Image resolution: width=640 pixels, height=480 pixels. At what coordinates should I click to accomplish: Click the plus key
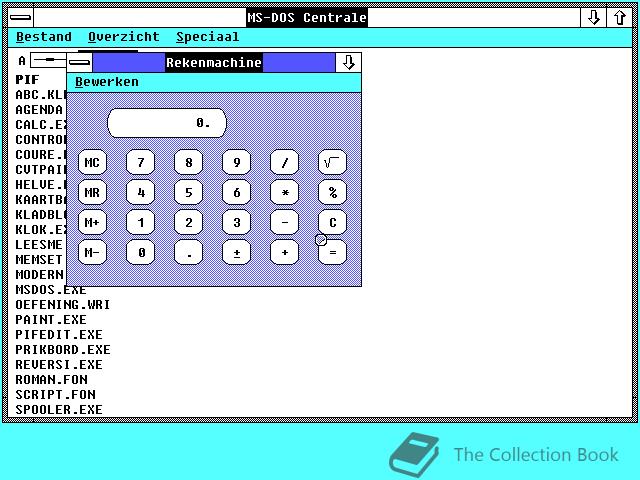(x=284, y=252)
